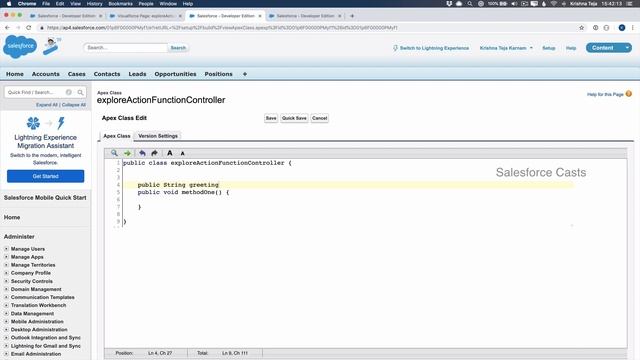This screenshot has width=640, height=360.
Task: Expand Company Profile tree node
Action: click(x=6, y=273)
